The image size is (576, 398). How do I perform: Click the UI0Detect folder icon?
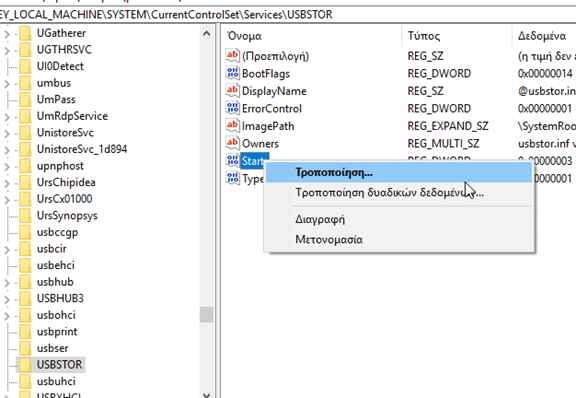(25, 66)
